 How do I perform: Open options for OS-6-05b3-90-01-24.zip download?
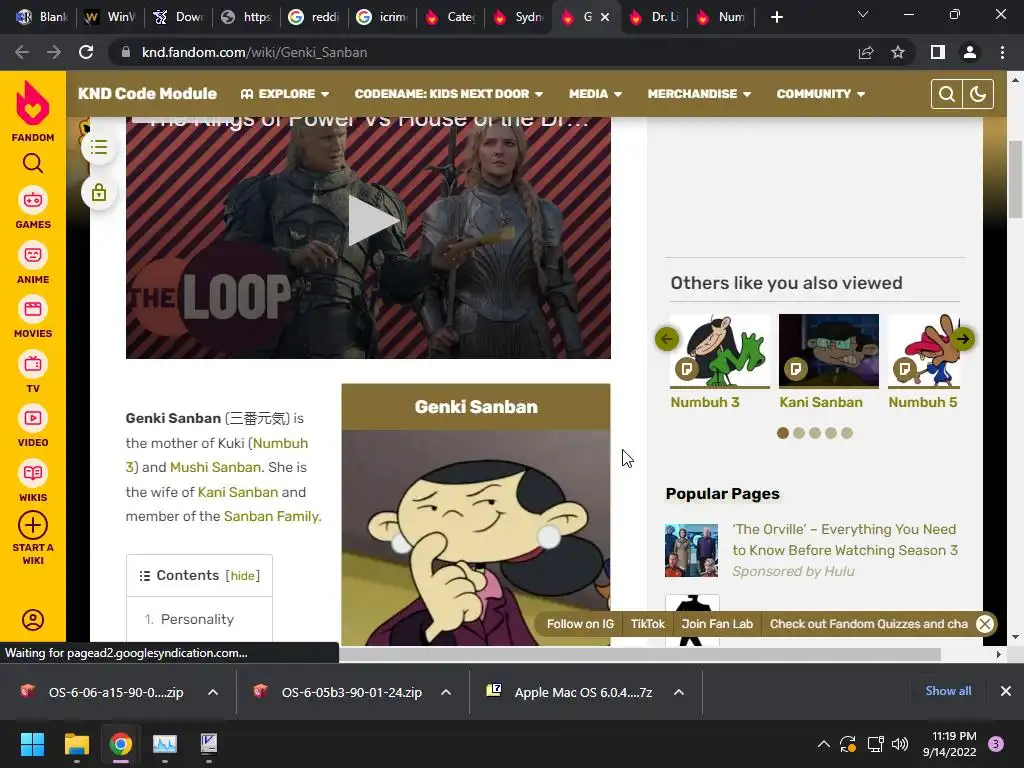(x=446, y=692)
